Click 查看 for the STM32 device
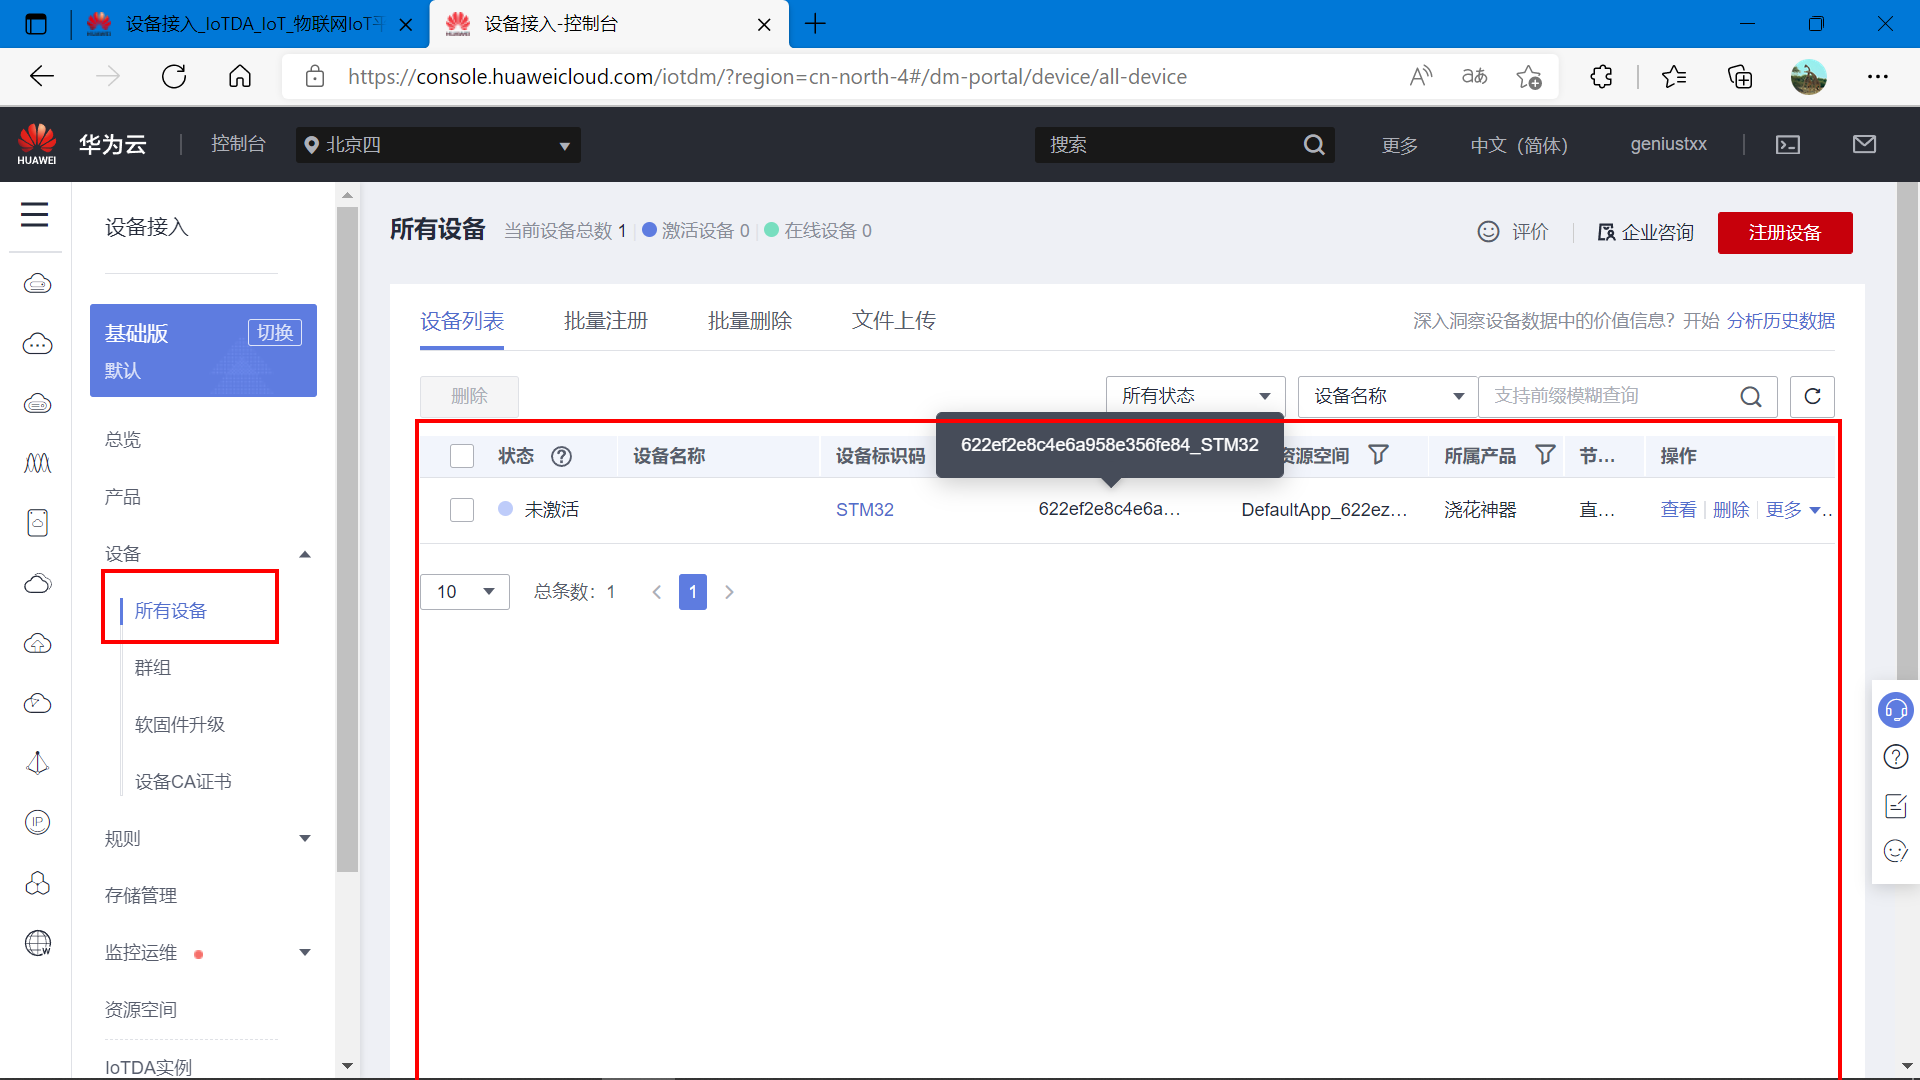1920x1080 pixels. (1678, 510)
